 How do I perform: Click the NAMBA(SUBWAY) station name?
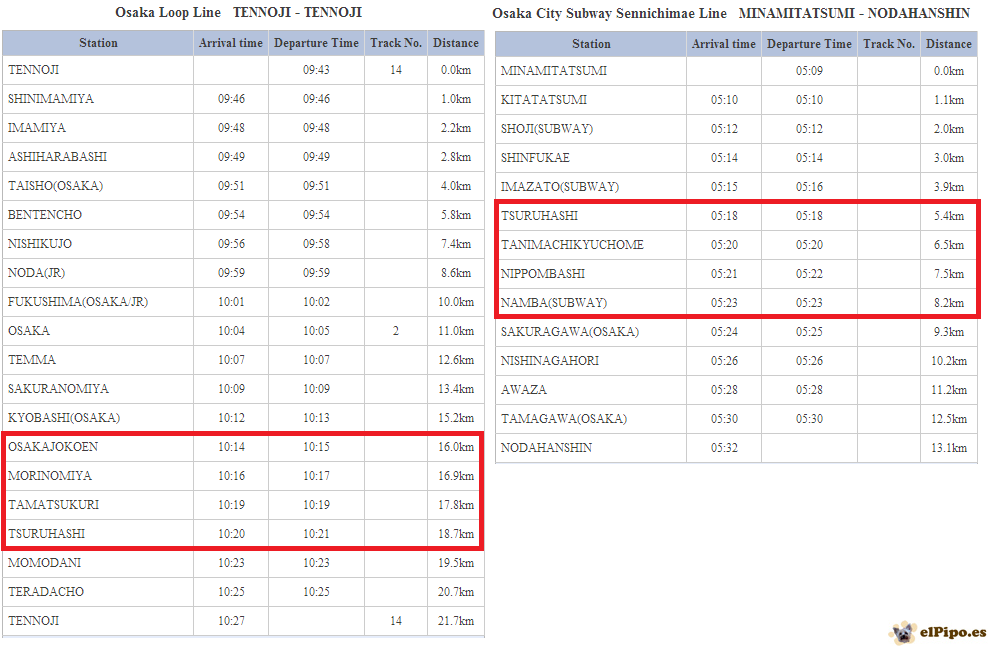pyautogui.click(x=554, y=303)
